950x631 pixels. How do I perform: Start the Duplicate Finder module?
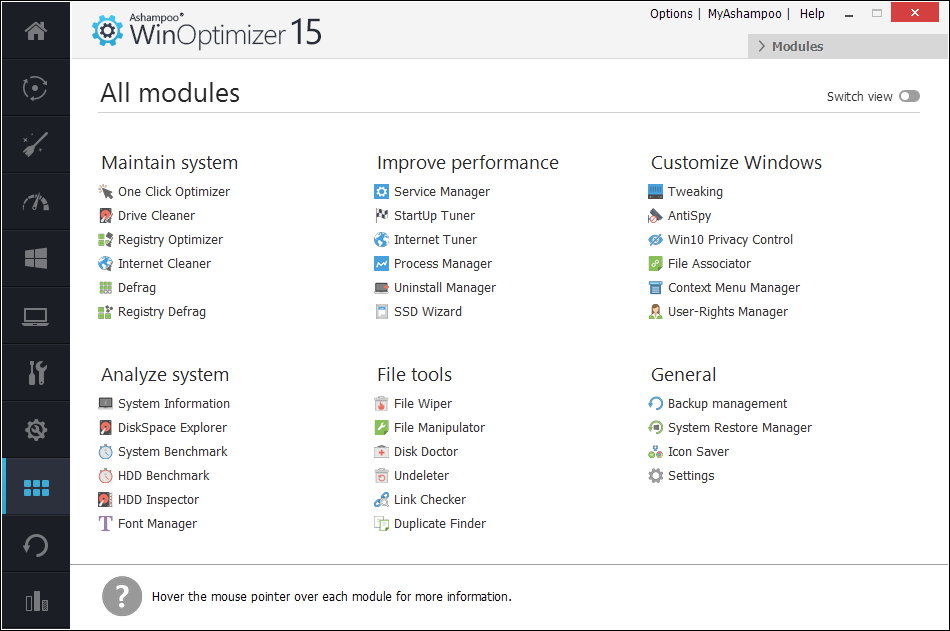click(x=439, y=524)
